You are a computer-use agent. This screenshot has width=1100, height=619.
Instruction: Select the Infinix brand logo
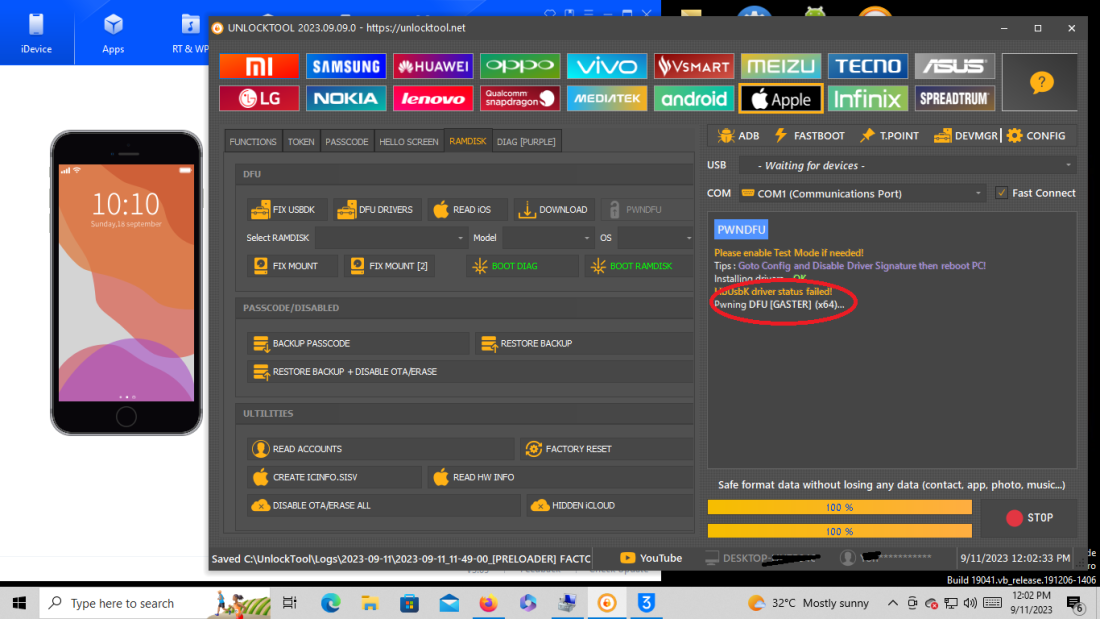[x=868, y=98]
